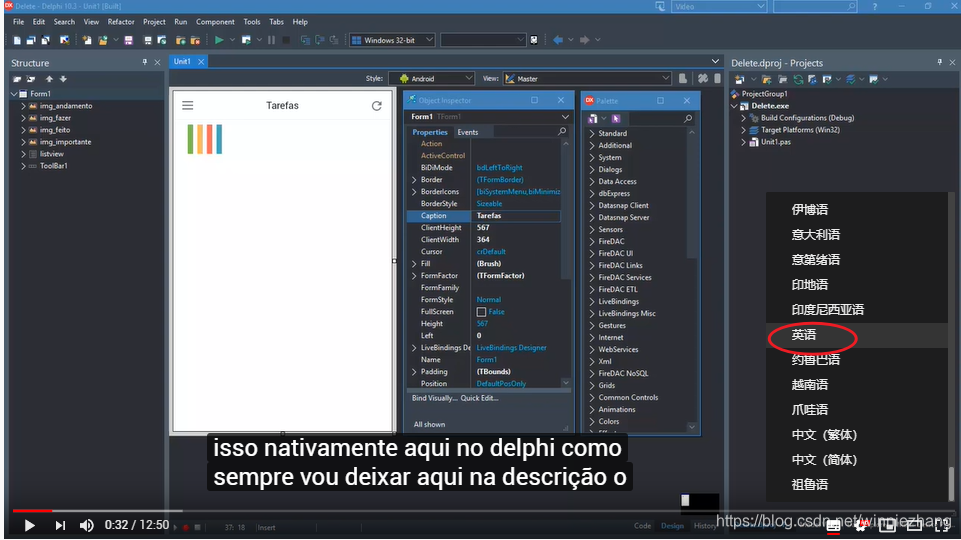Toggle the FullScreen checkbox in Object Inspector
The image size is (961, 540).
click(x=481, y=312)
